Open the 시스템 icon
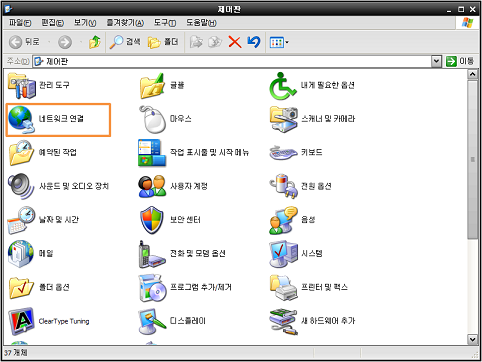 tap(283, 254)
